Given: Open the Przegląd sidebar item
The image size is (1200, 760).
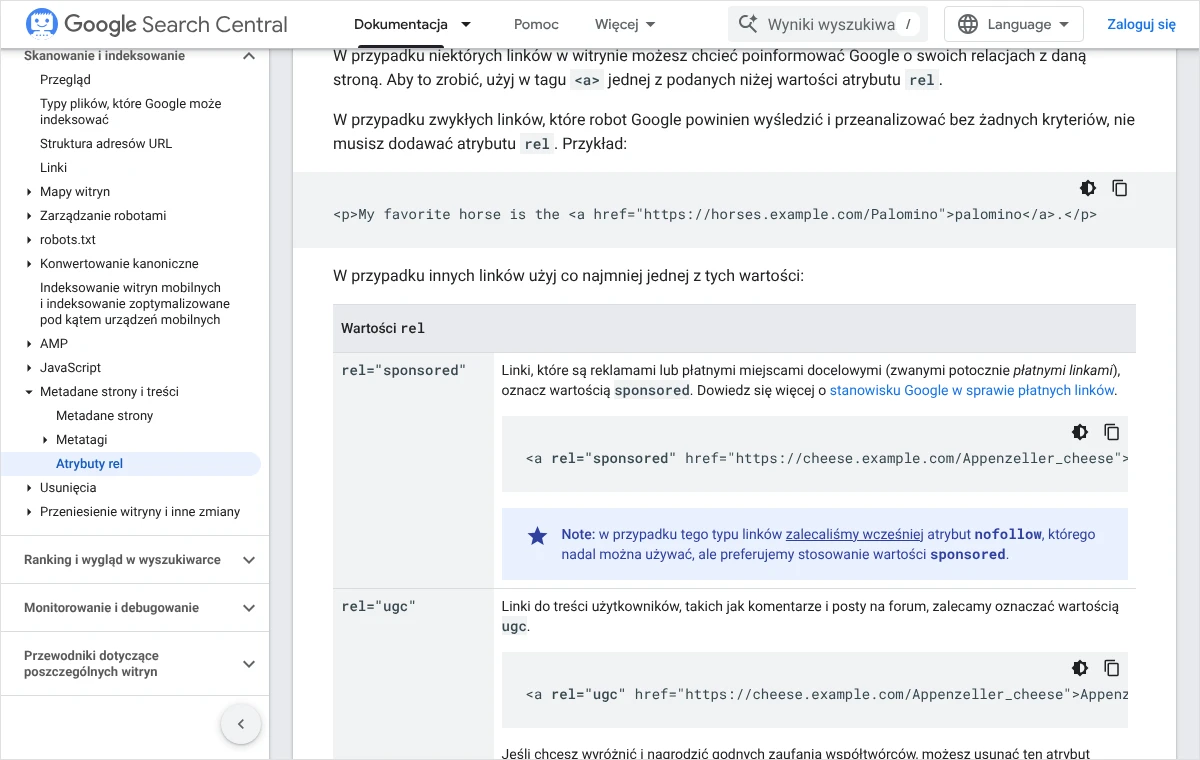Looking at the screenshot, I should 65,80.
